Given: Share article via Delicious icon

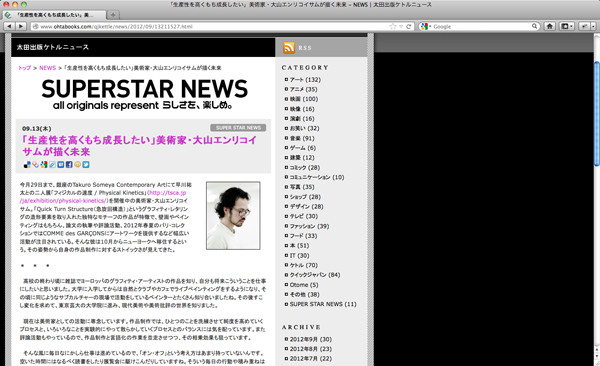Looking at the screenshot, I should (27, 165).
